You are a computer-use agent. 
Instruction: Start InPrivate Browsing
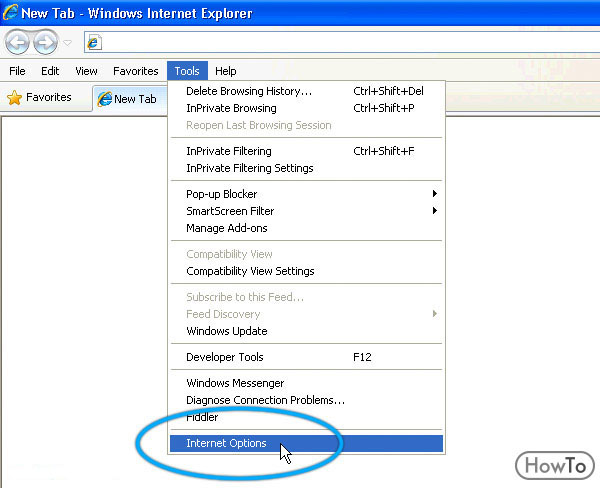[x=306, y=108]
